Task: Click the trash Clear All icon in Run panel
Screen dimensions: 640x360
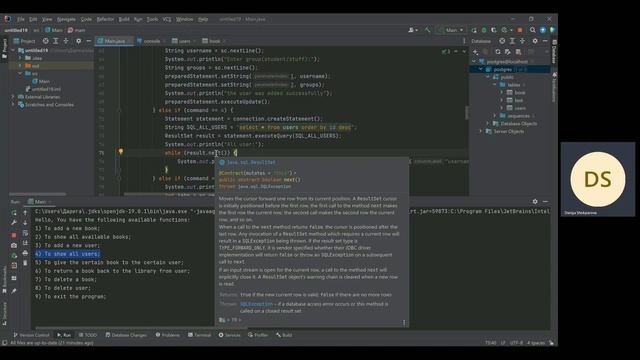Action: (x=25, y=263)
